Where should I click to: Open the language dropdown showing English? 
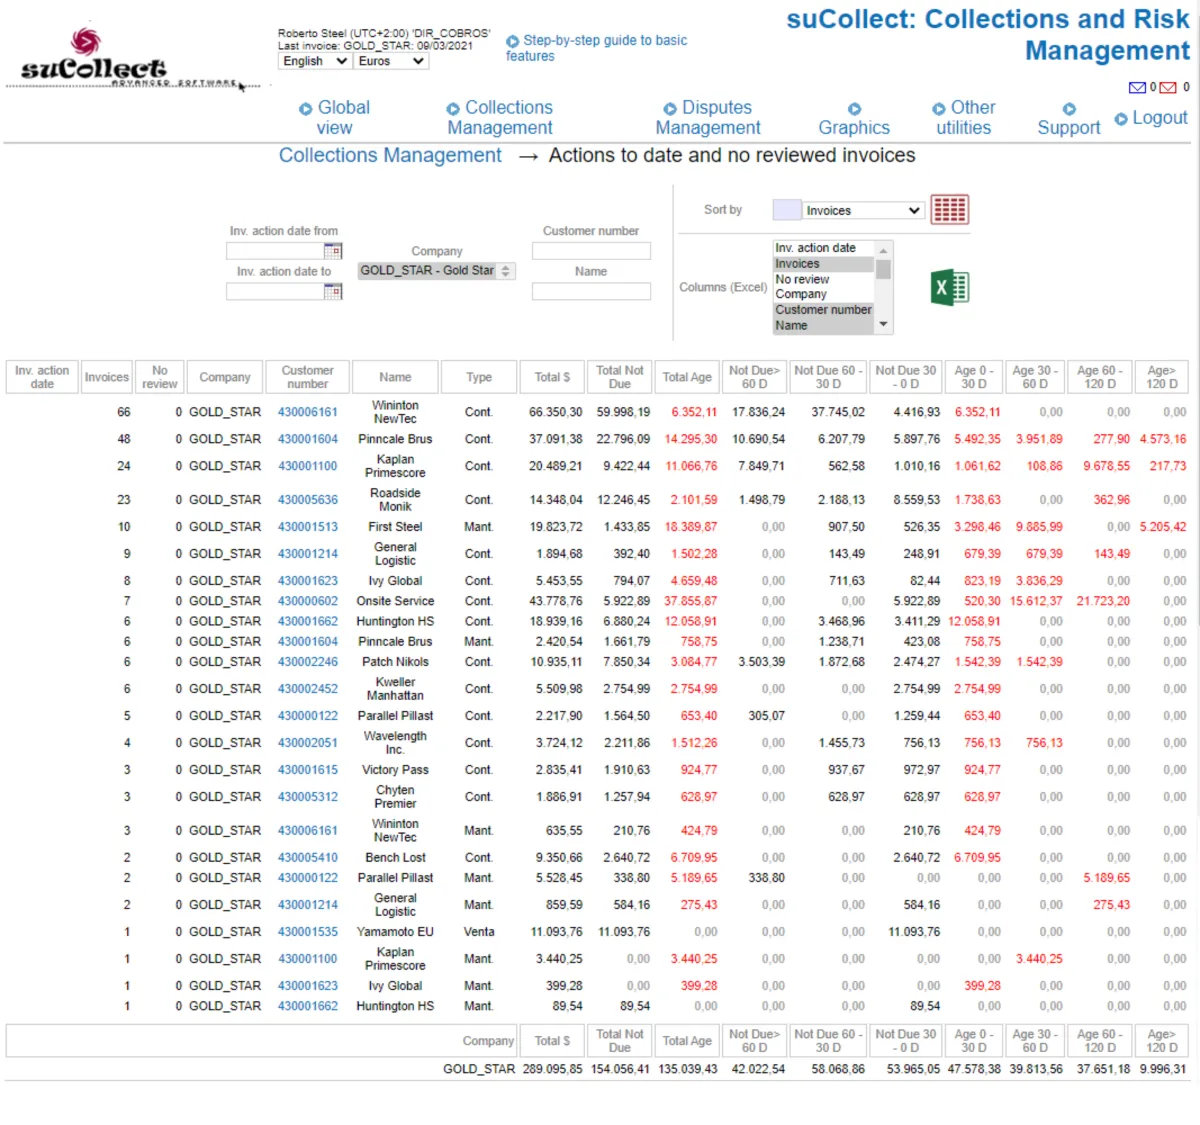[x=314, y=61]
